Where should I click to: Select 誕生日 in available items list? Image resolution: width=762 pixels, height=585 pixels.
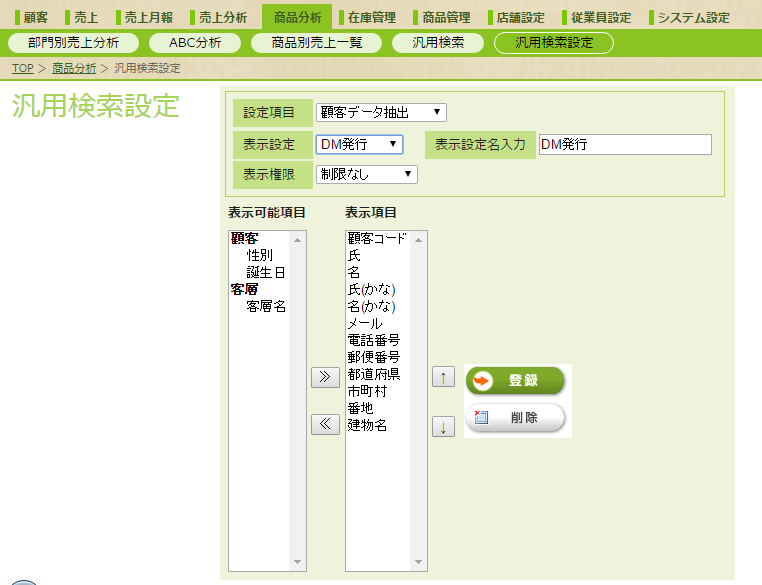[x=265, y=272]
